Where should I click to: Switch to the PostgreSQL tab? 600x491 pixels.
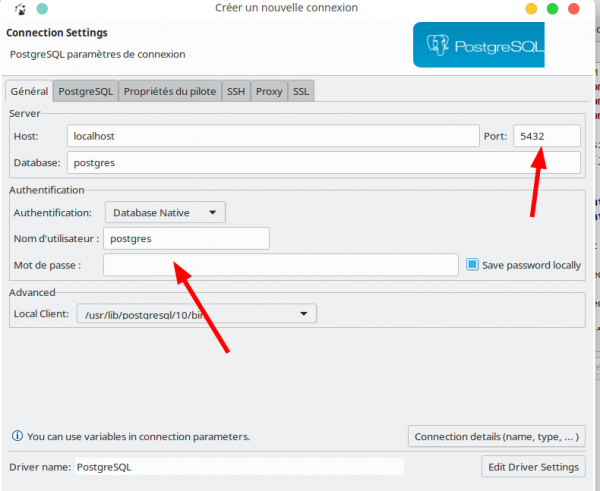[x=85, y=91]
